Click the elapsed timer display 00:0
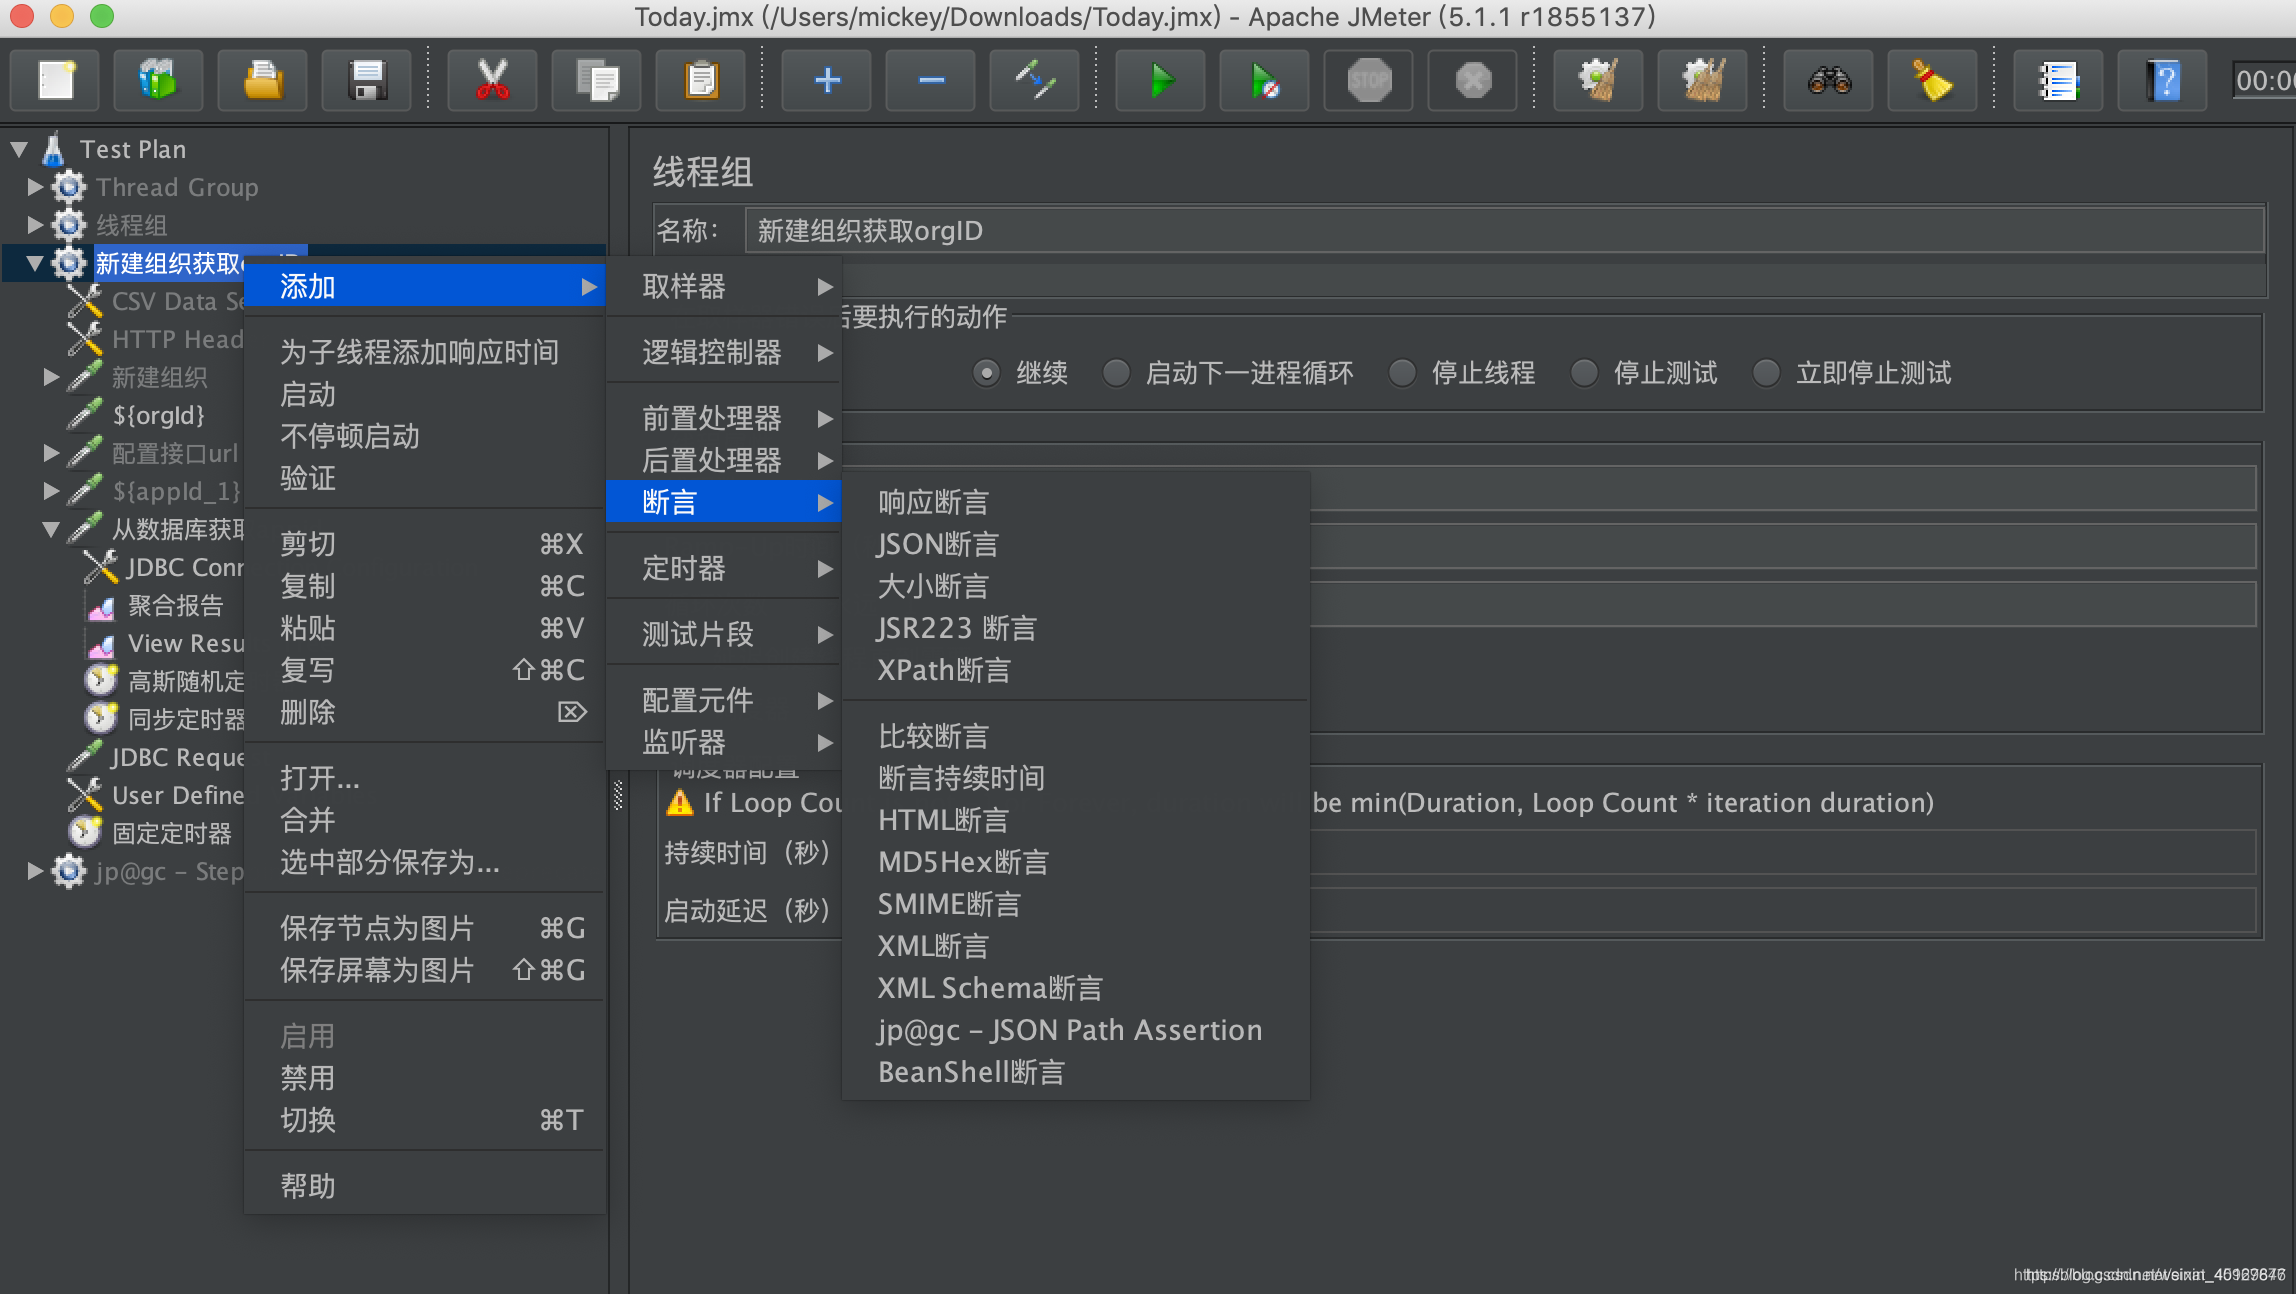 point(2265,80)
